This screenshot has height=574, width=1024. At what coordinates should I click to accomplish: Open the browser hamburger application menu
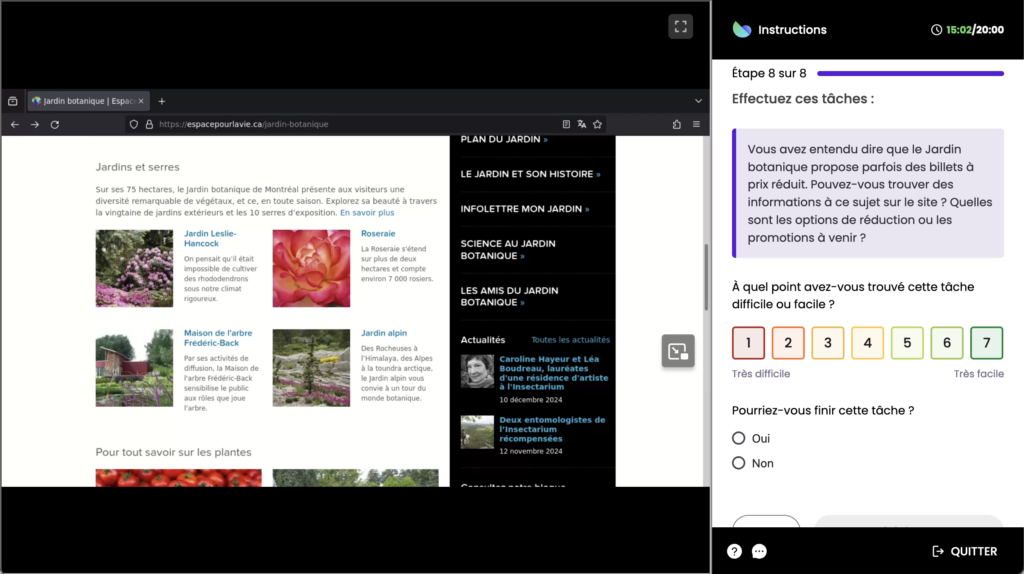pyautogui.click(x=697, y=124)
